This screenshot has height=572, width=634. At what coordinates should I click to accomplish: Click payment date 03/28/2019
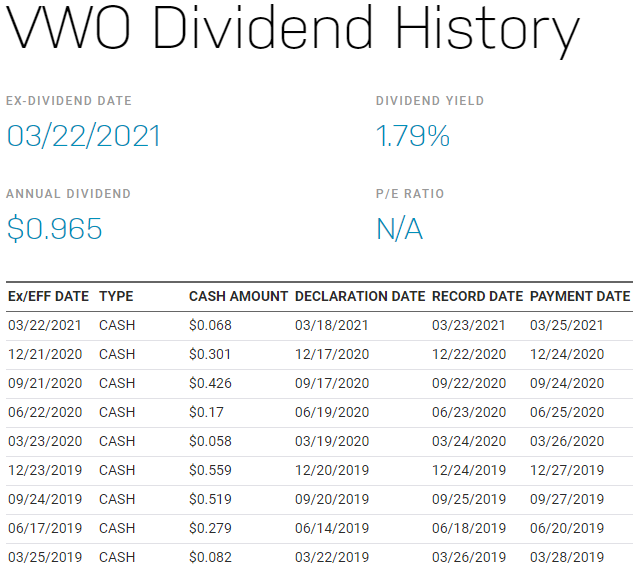(567, 557)
